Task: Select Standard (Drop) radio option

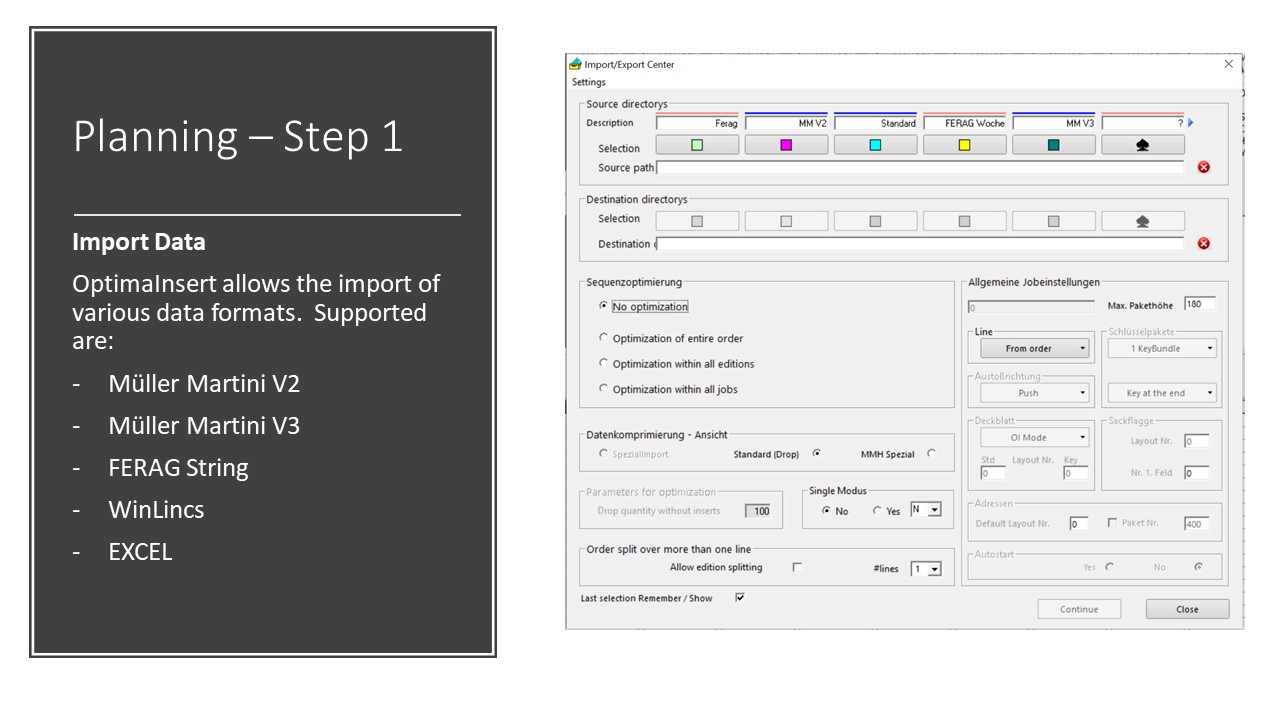Action: (x=817, y=453)
